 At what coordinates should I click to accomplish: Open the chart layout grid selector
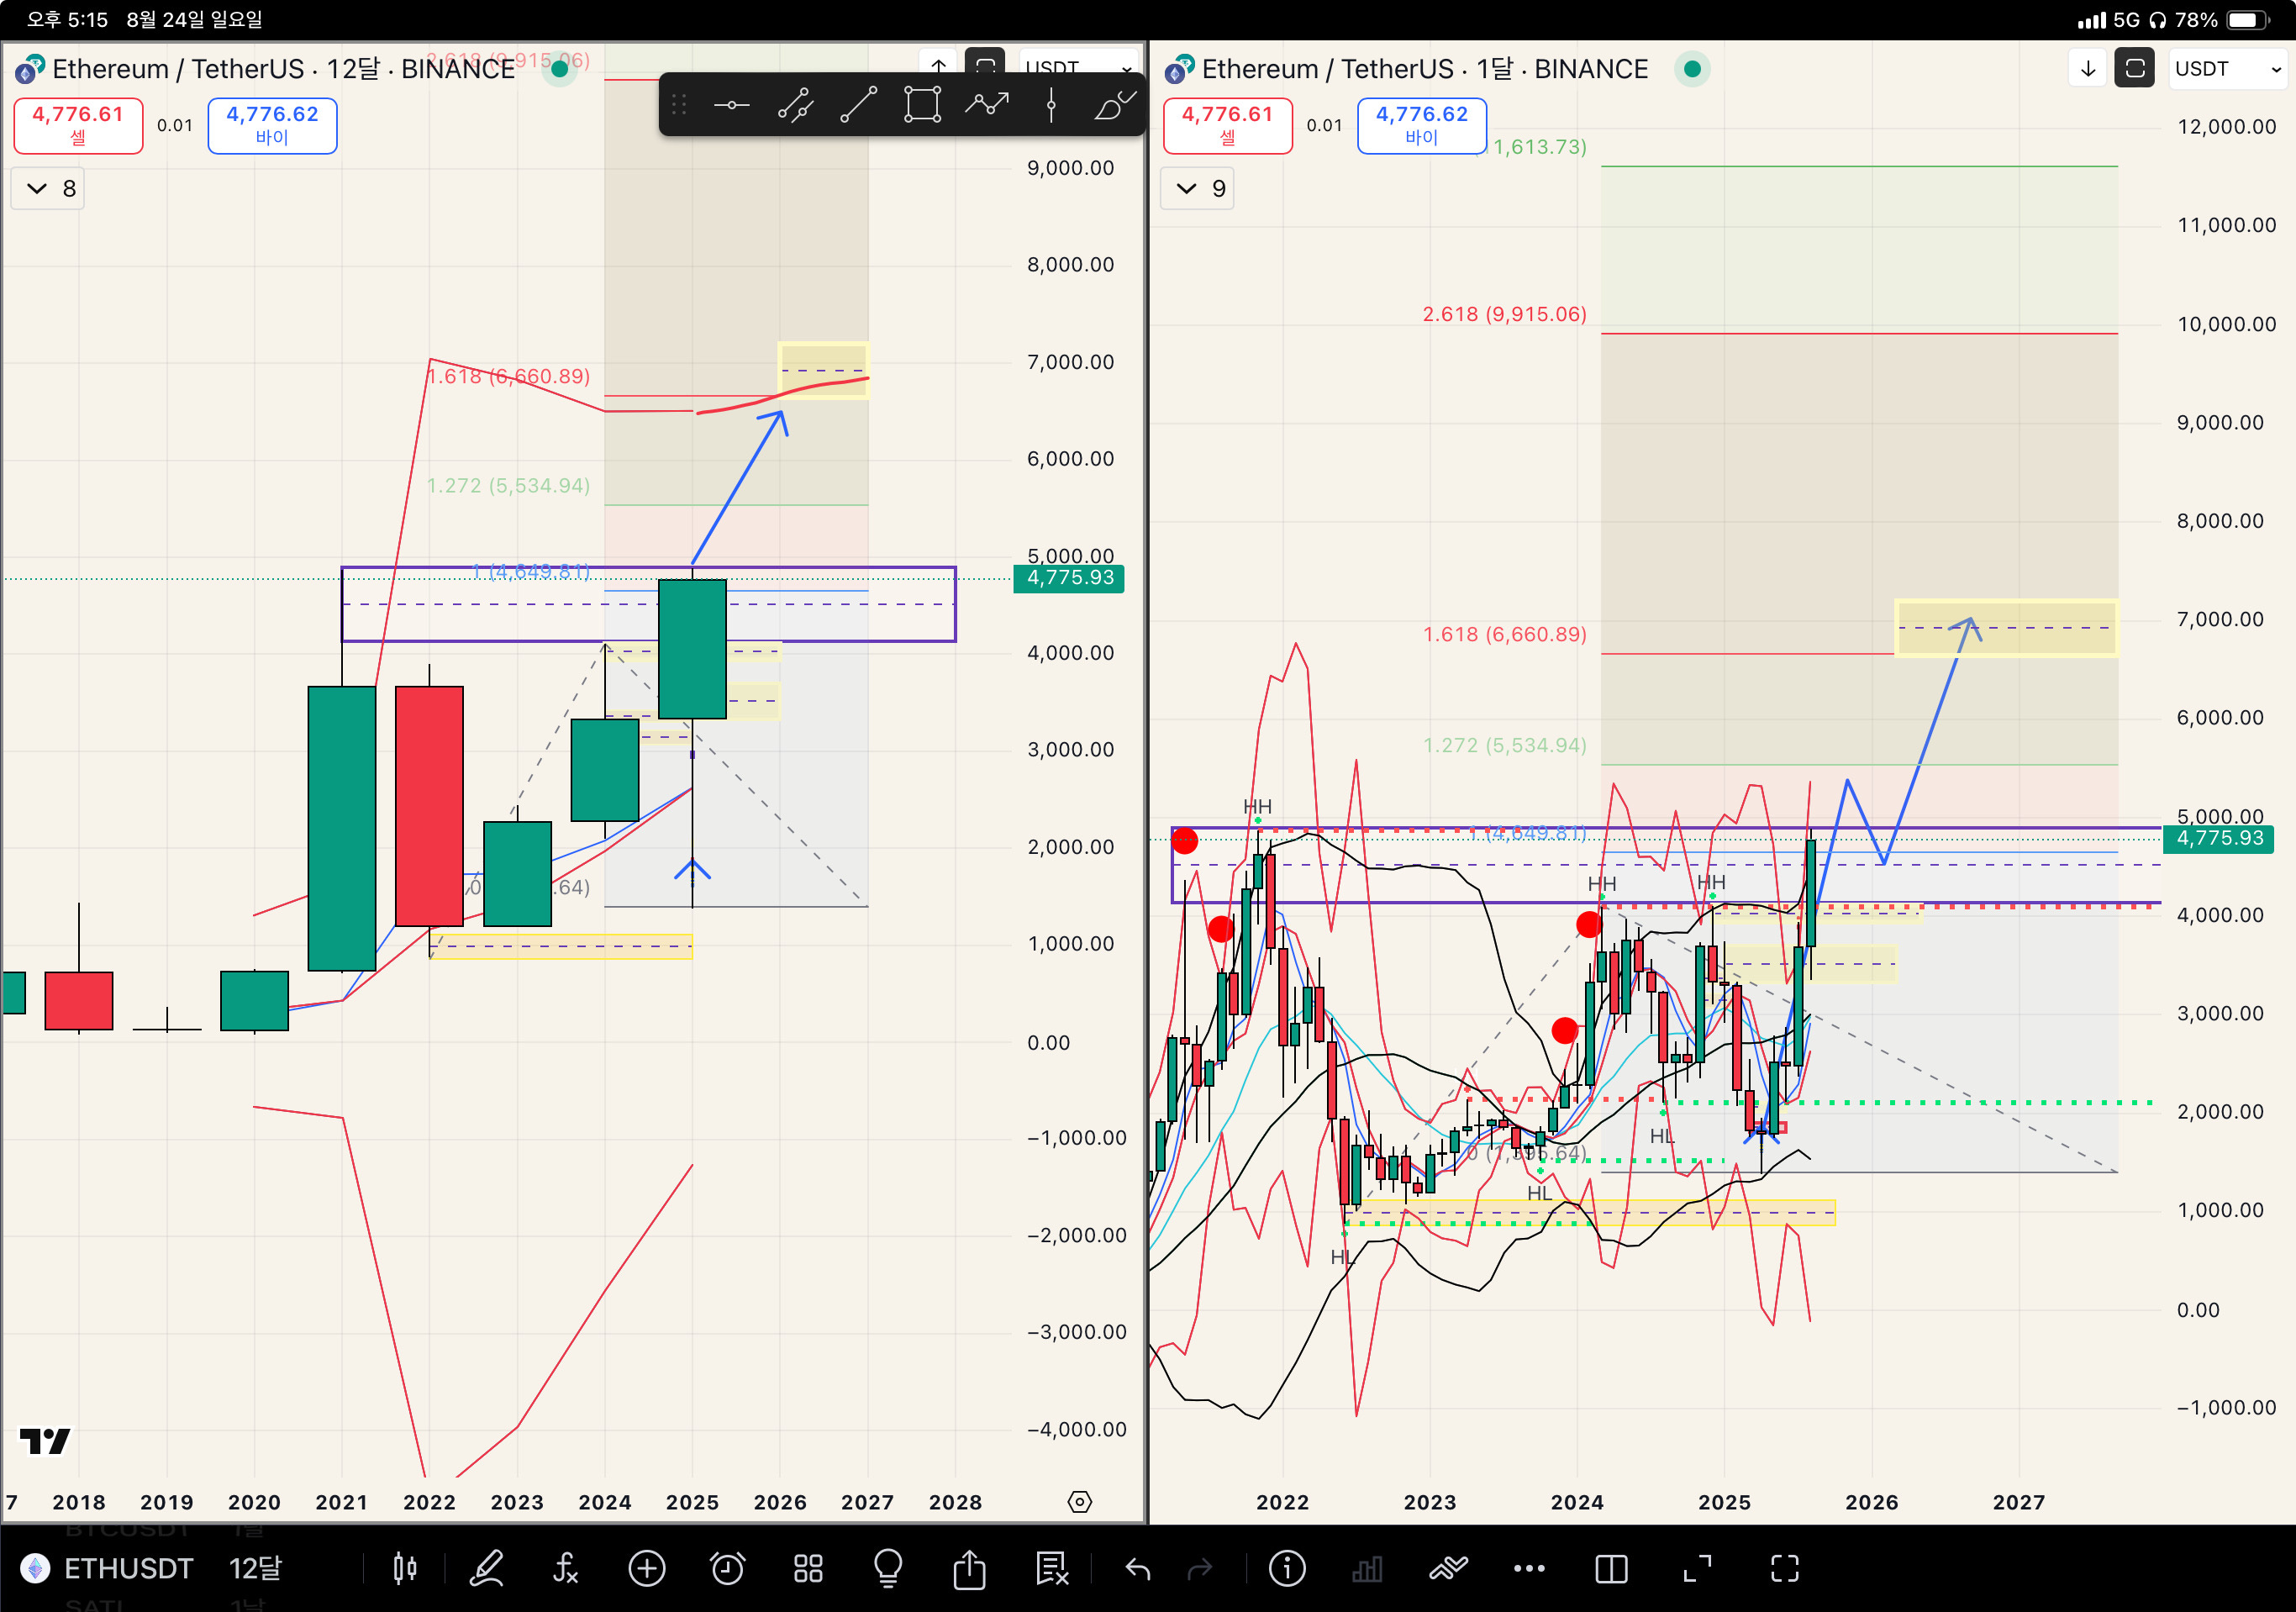coord(808,1568)
